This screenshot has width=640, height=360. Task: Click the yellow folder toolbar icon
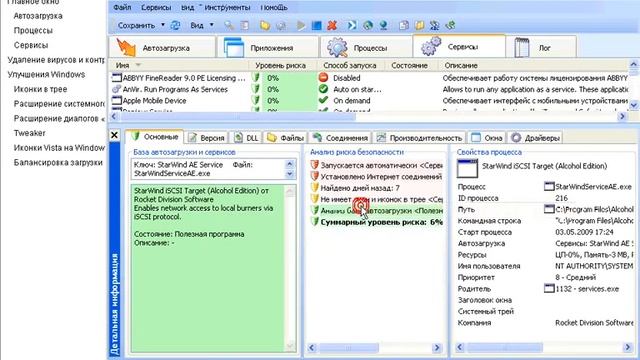point(265,25)
